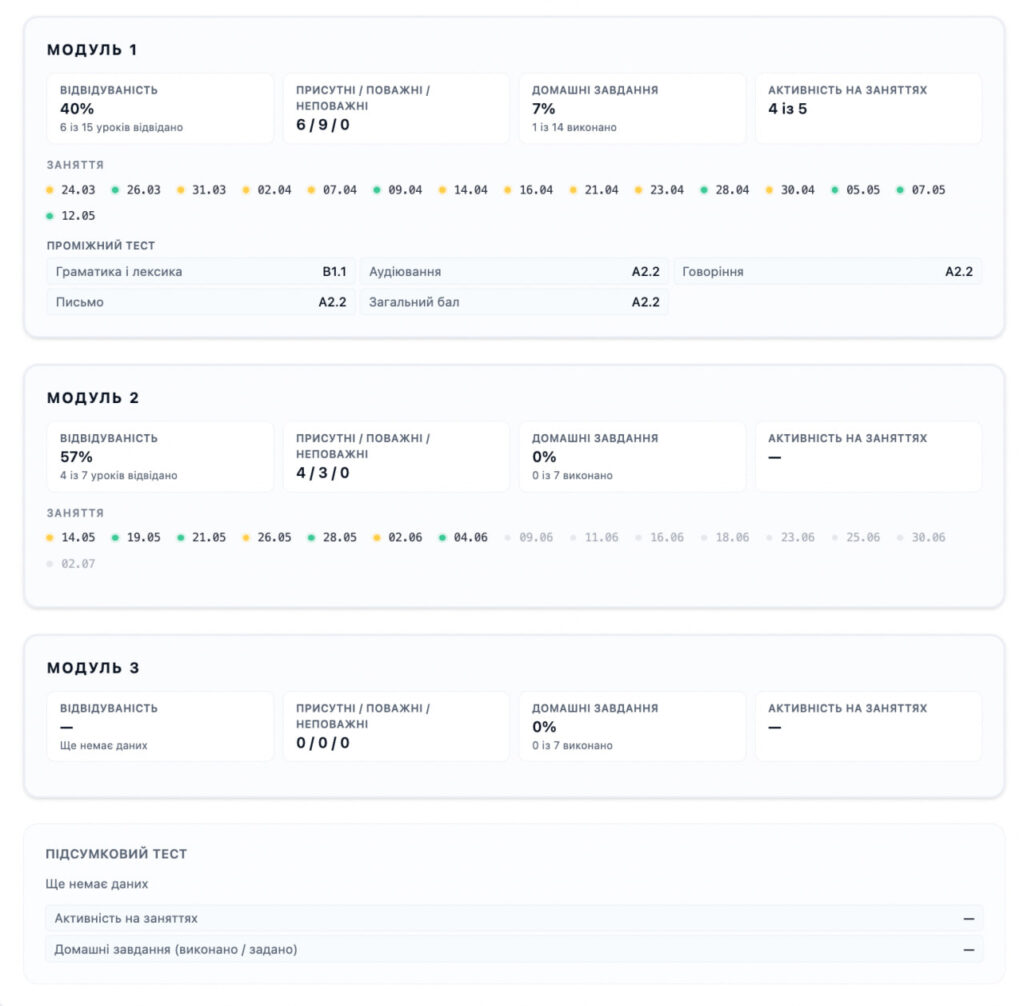Click the 'Аудіювання' test result row
The height and width of the screenshot is (1006, 1024).
click(x=514, y=272)
